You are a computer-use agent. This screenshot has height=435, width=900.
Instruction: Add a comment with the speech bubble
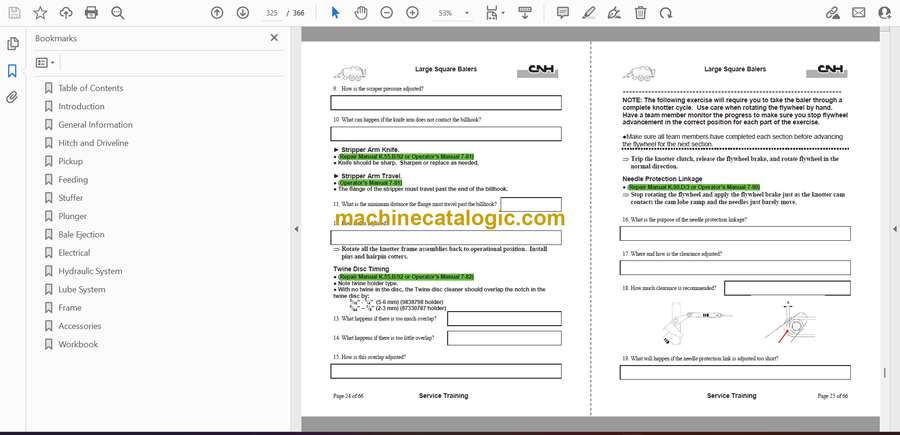[x=562, y=13]
